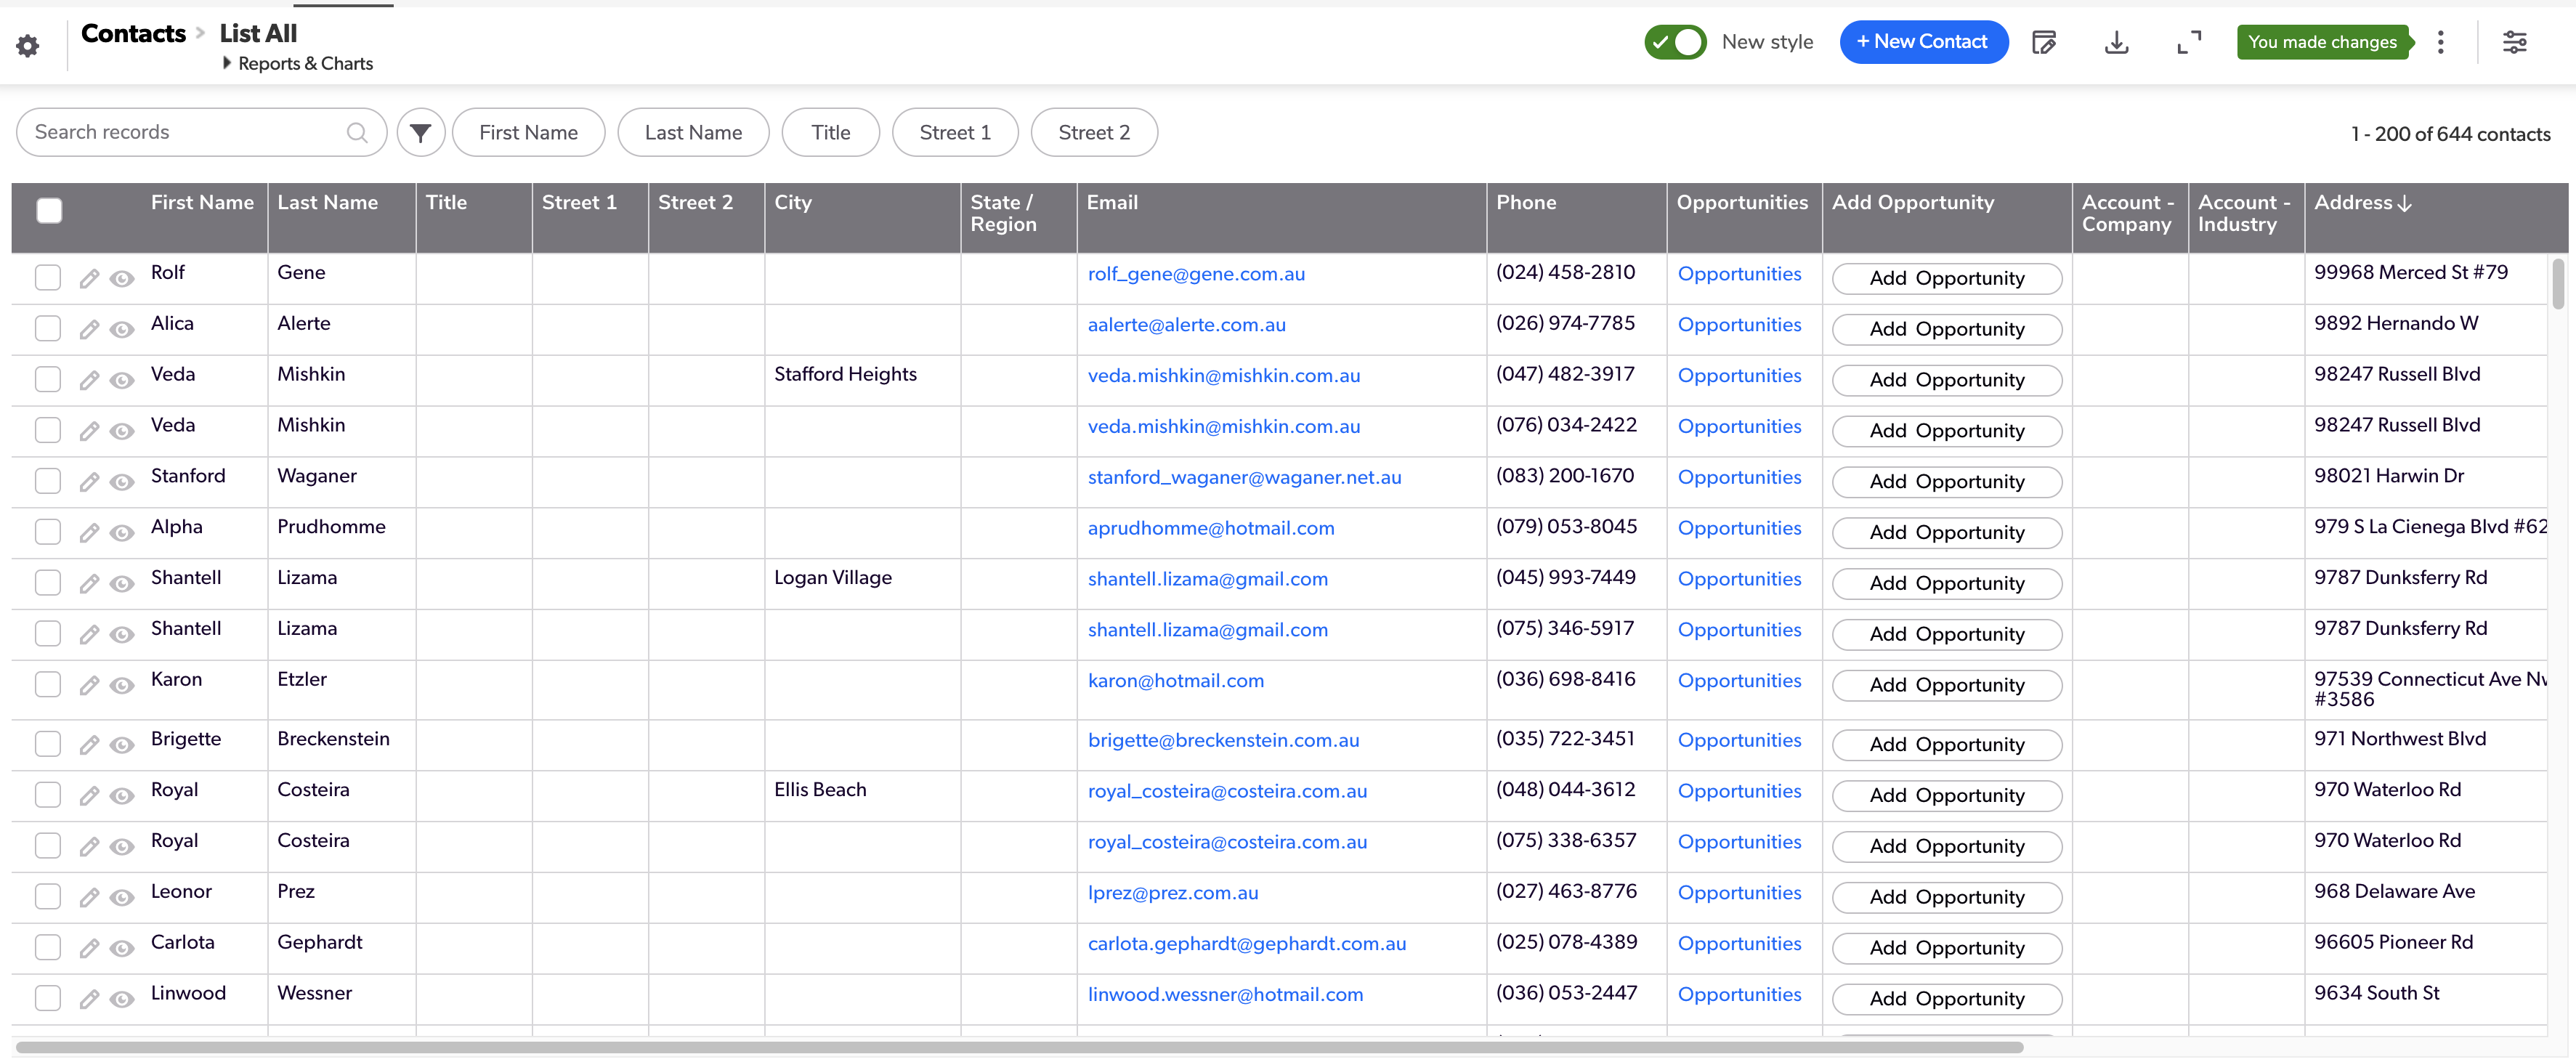Edit Linwood Wessner with the pencil icon
This screenshot has width=2576, height=1062.
[x=89, y=999]
